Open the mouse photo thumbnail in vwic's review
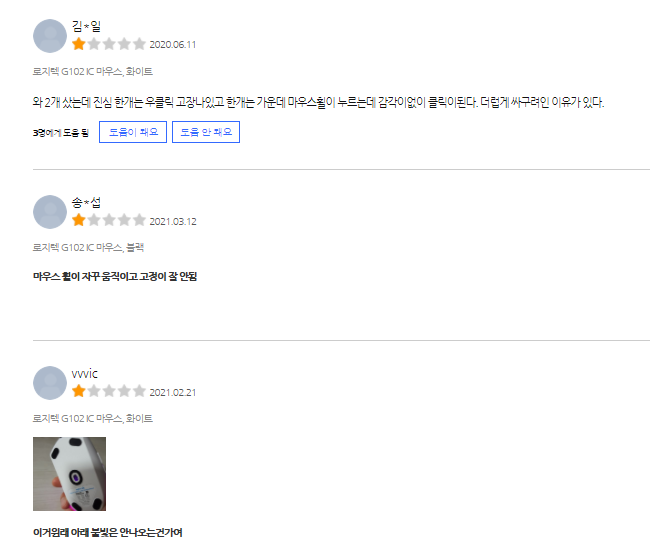 (69, 474)
